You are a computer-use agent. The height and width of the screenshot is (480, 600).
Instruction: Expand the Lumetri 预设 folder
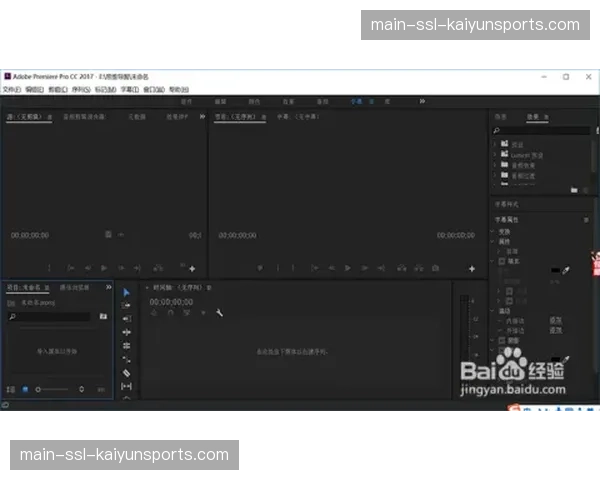[495, 155]
